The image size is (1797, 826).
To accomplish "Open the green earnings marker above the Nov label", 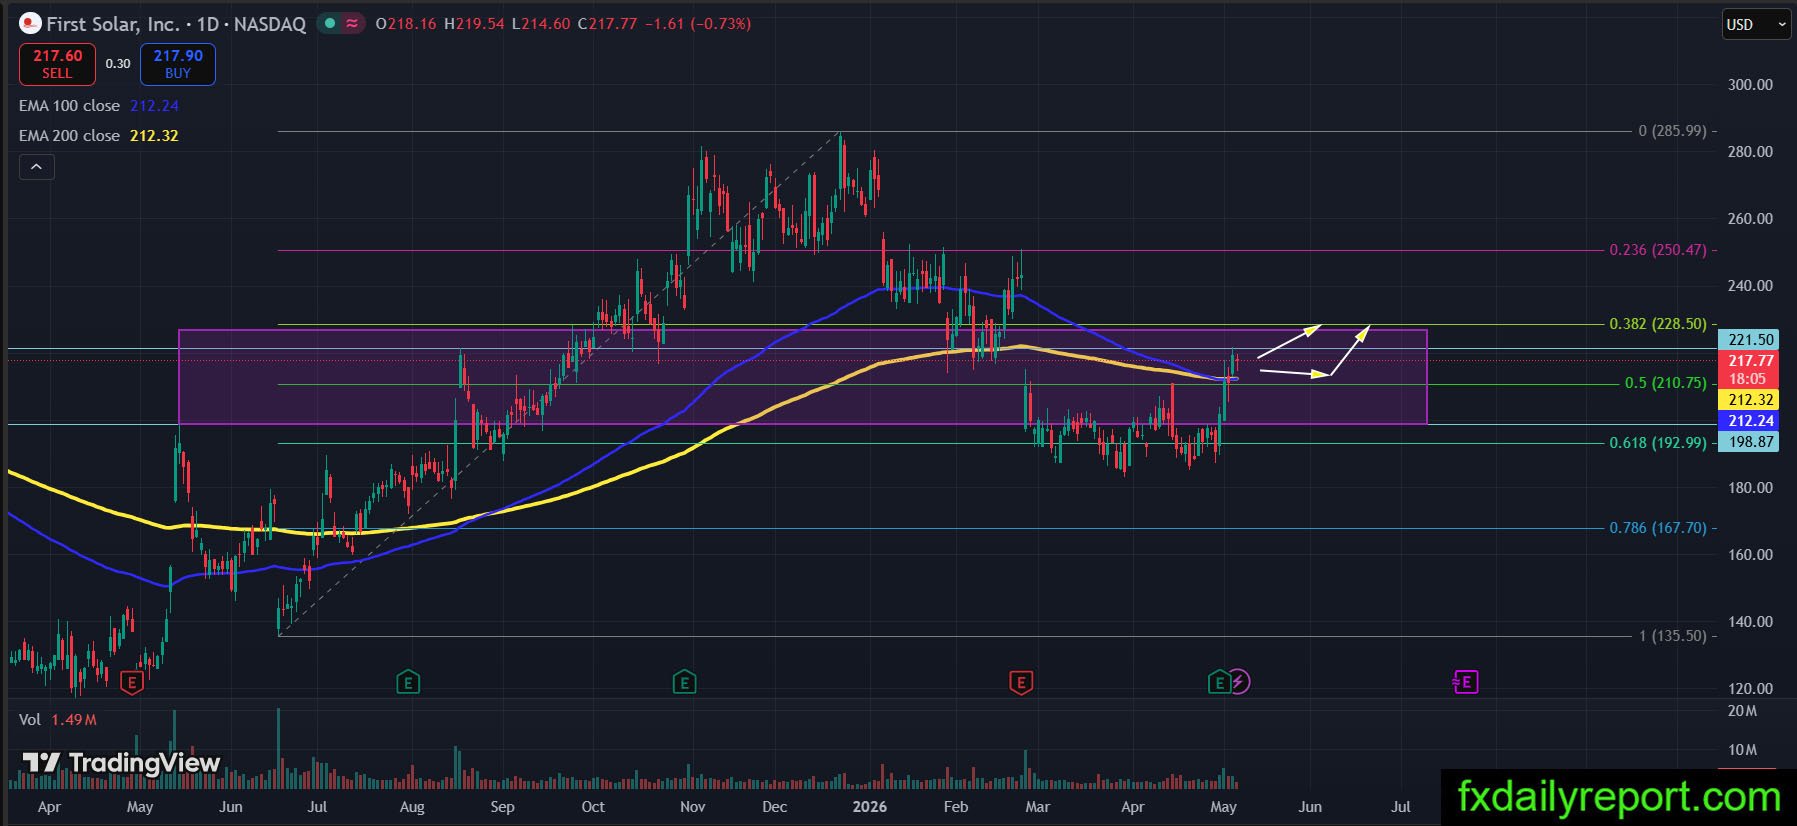I will click(x=684, y=683).
